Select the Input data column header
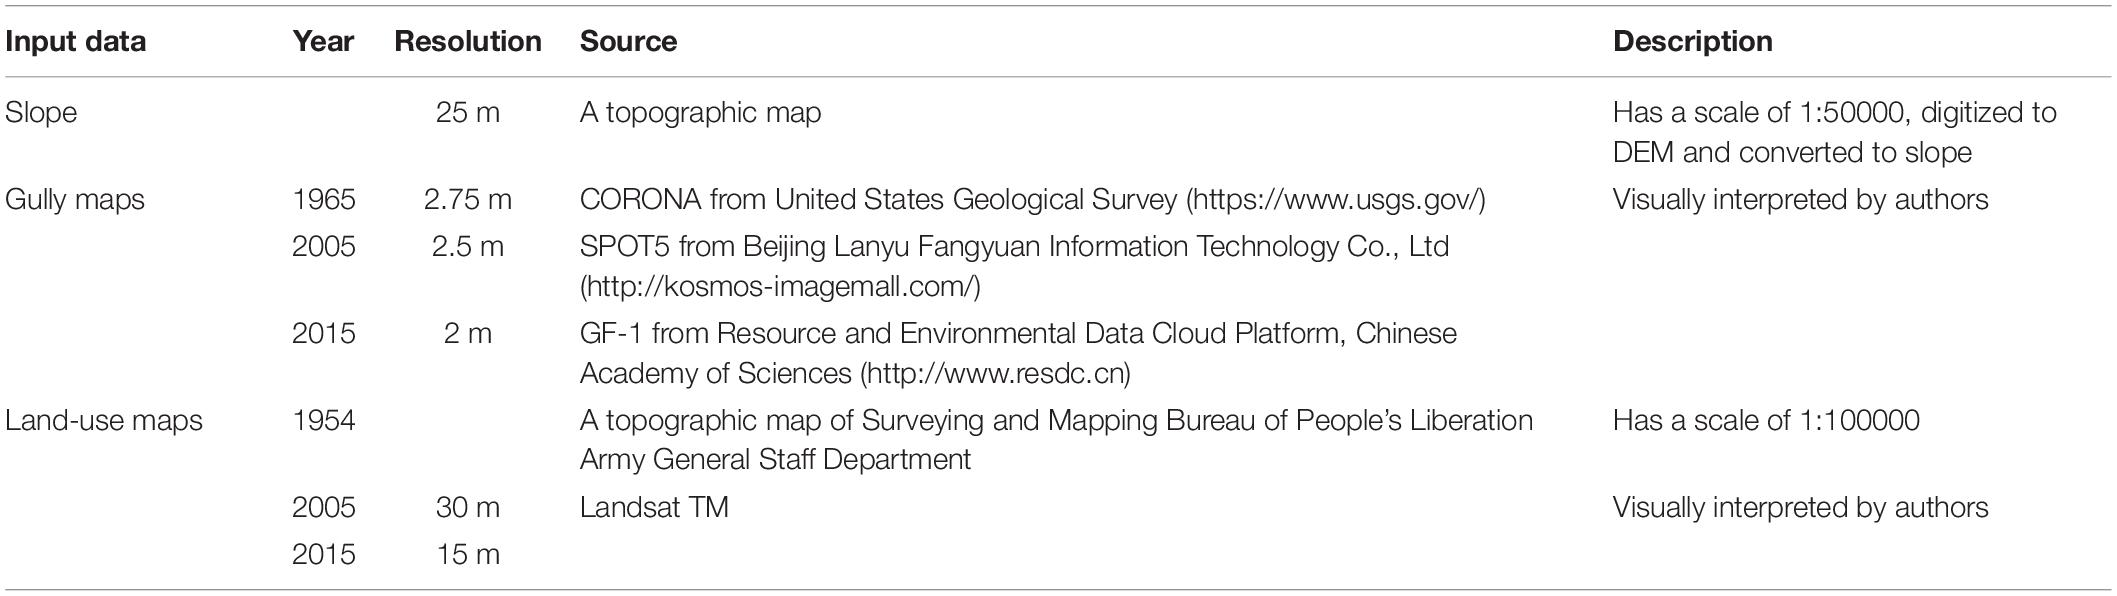Image resolution: width=2117 pixels, height=596 pixels. point(75,41)
